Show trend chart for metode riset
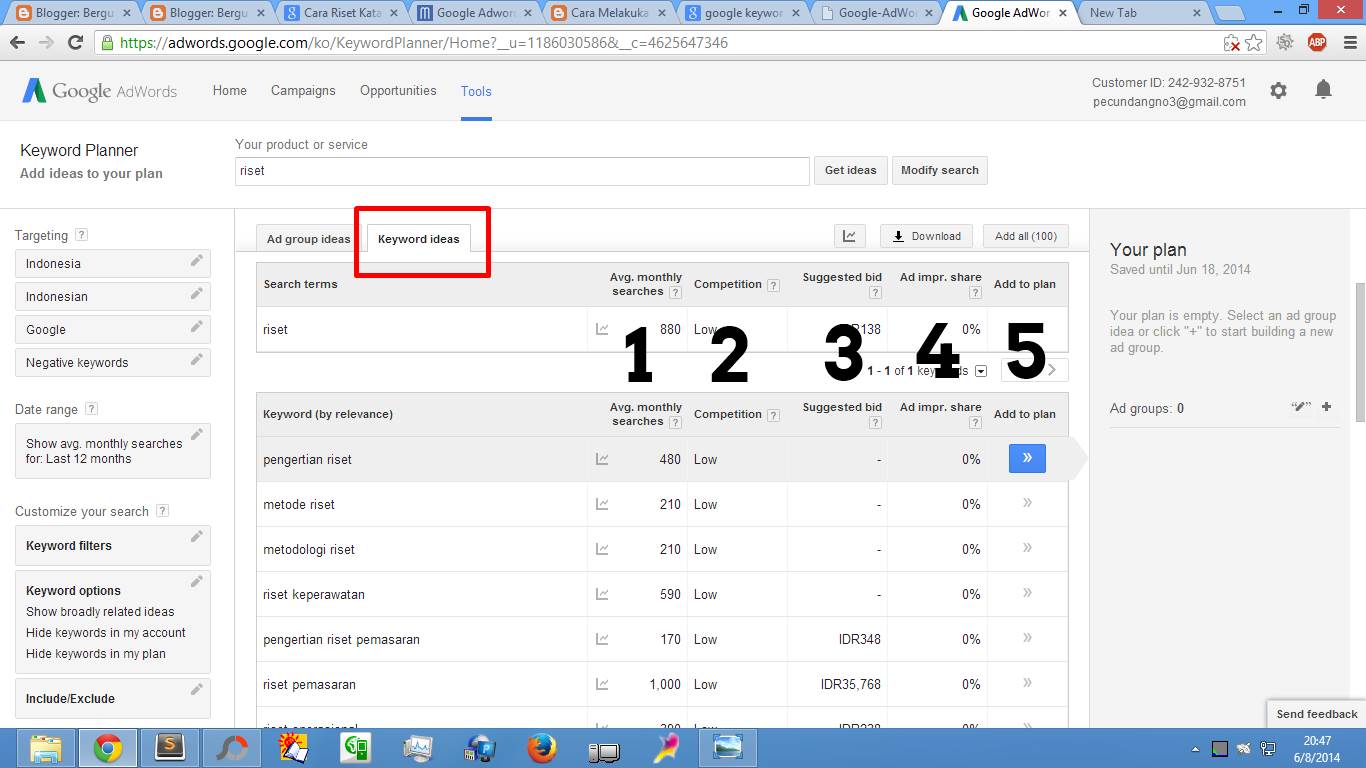 (x=602, y=504)
